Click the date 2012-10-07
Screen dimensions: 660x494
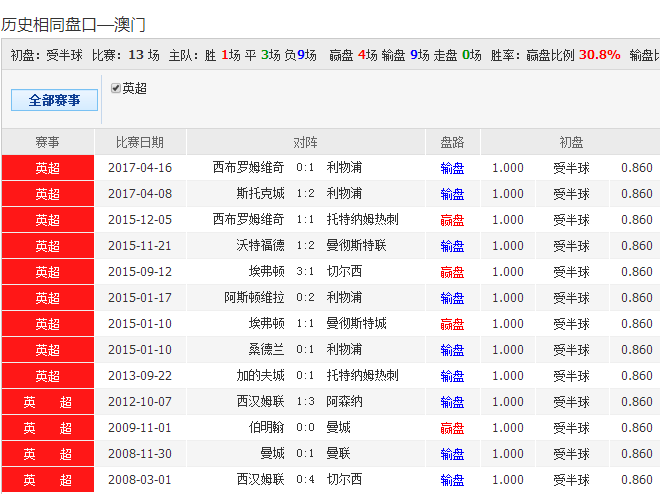click(x=140, y=402)
